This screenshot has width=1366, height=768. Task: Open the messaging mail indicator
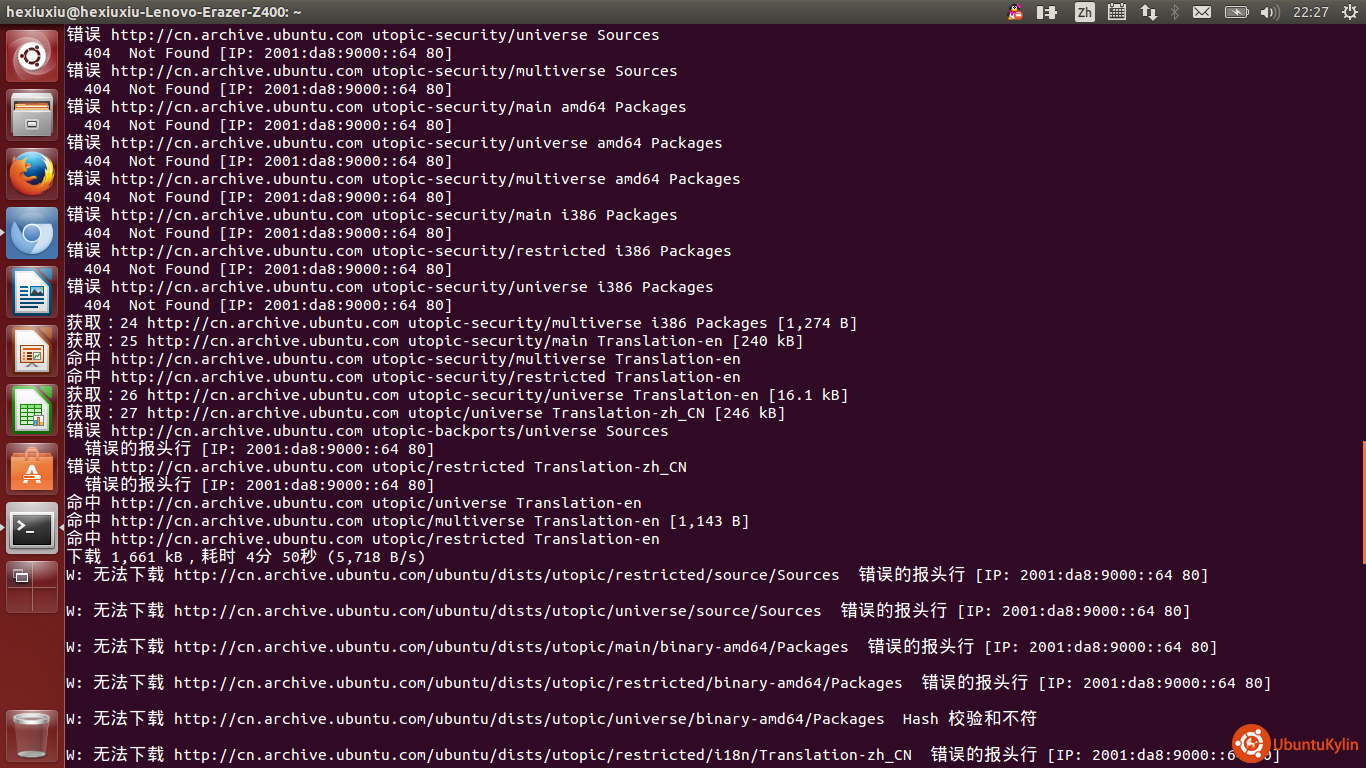tap(1201, 12)
